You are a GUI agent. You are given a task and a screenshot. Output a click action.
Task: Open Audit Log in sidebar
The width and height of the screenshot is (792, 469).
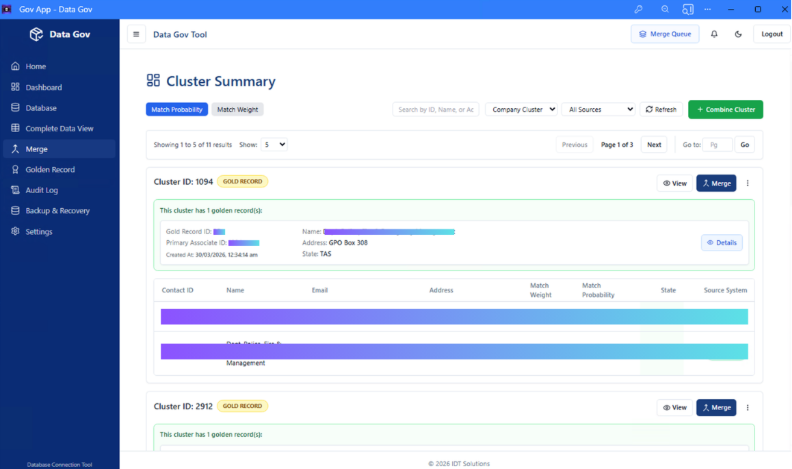pyautogui.click(x=59, y=190)
